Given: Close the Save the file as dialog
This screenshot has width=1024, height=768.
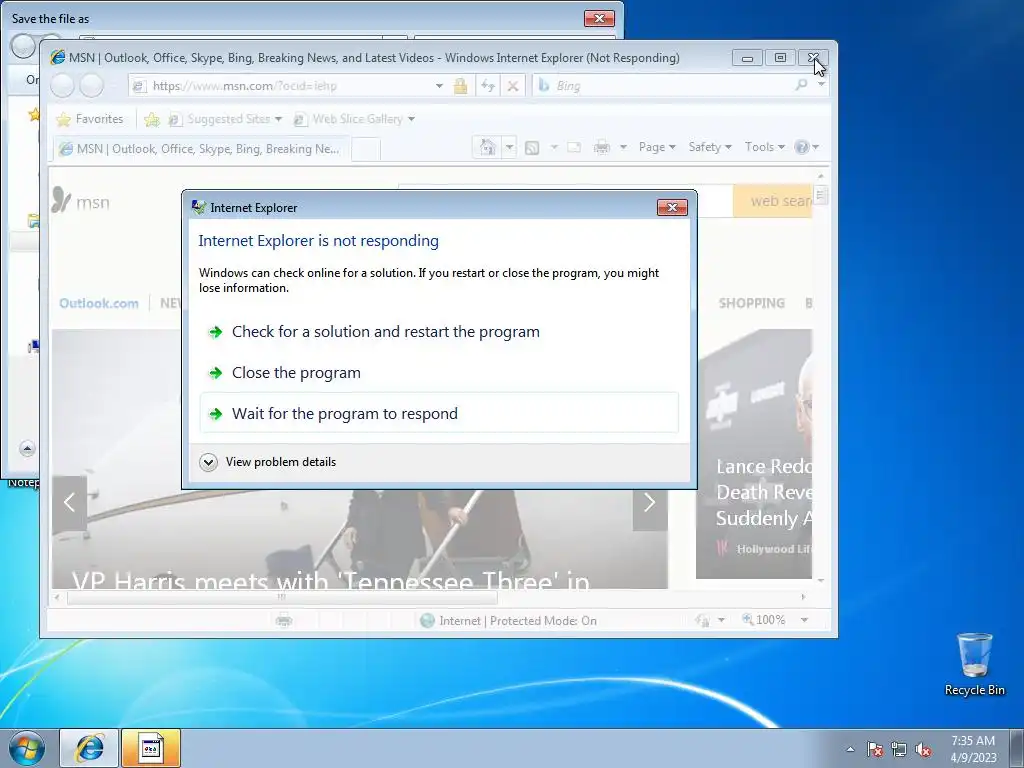Looking at the screenshot, I should pyautogui.click(x=599, y=18).
